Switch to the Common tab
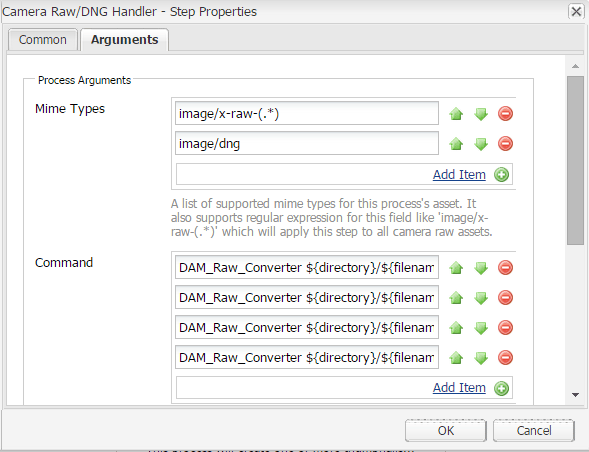This screenshot has height=452, width=589. click(x=42, y=40)
